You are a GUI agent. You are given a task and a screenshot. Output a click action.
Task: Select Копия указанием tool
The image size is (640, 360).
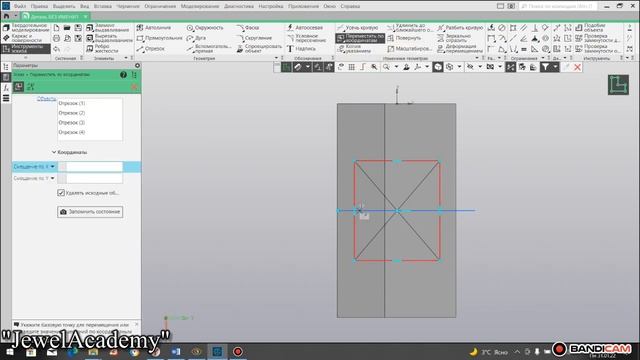[x=354, y=49]
